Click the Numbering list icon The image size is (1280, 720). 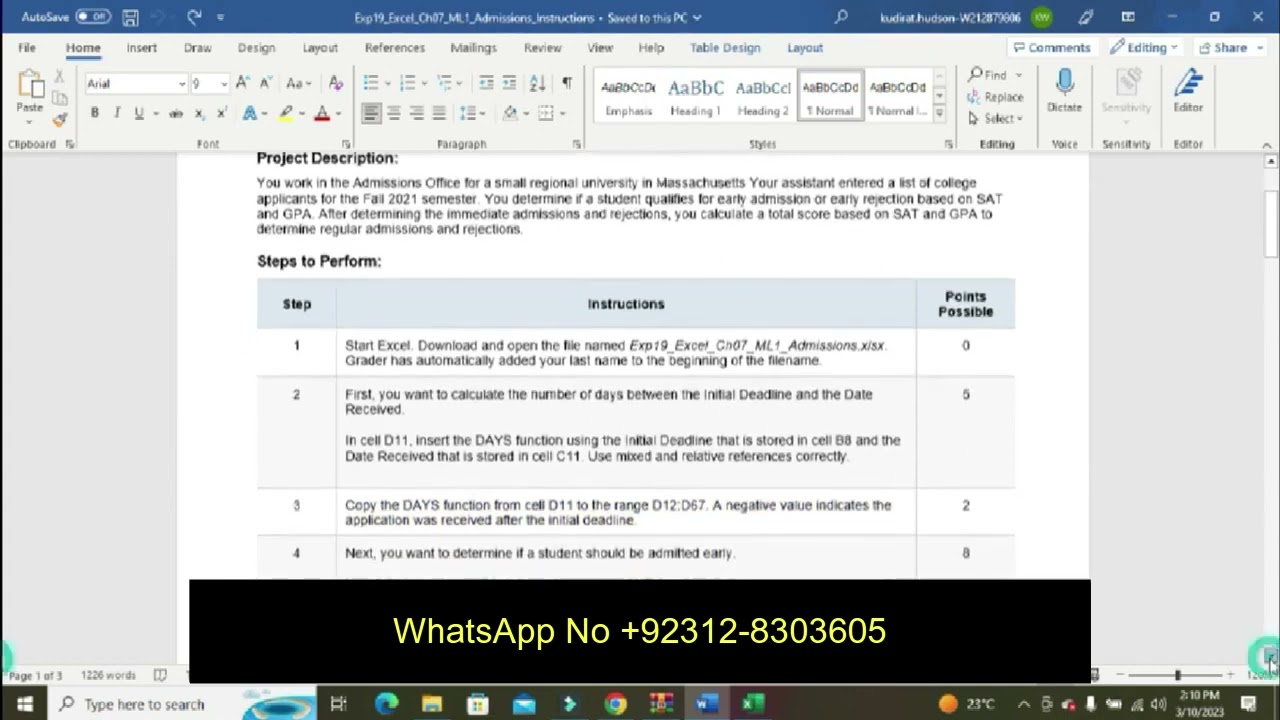point(407,83)
